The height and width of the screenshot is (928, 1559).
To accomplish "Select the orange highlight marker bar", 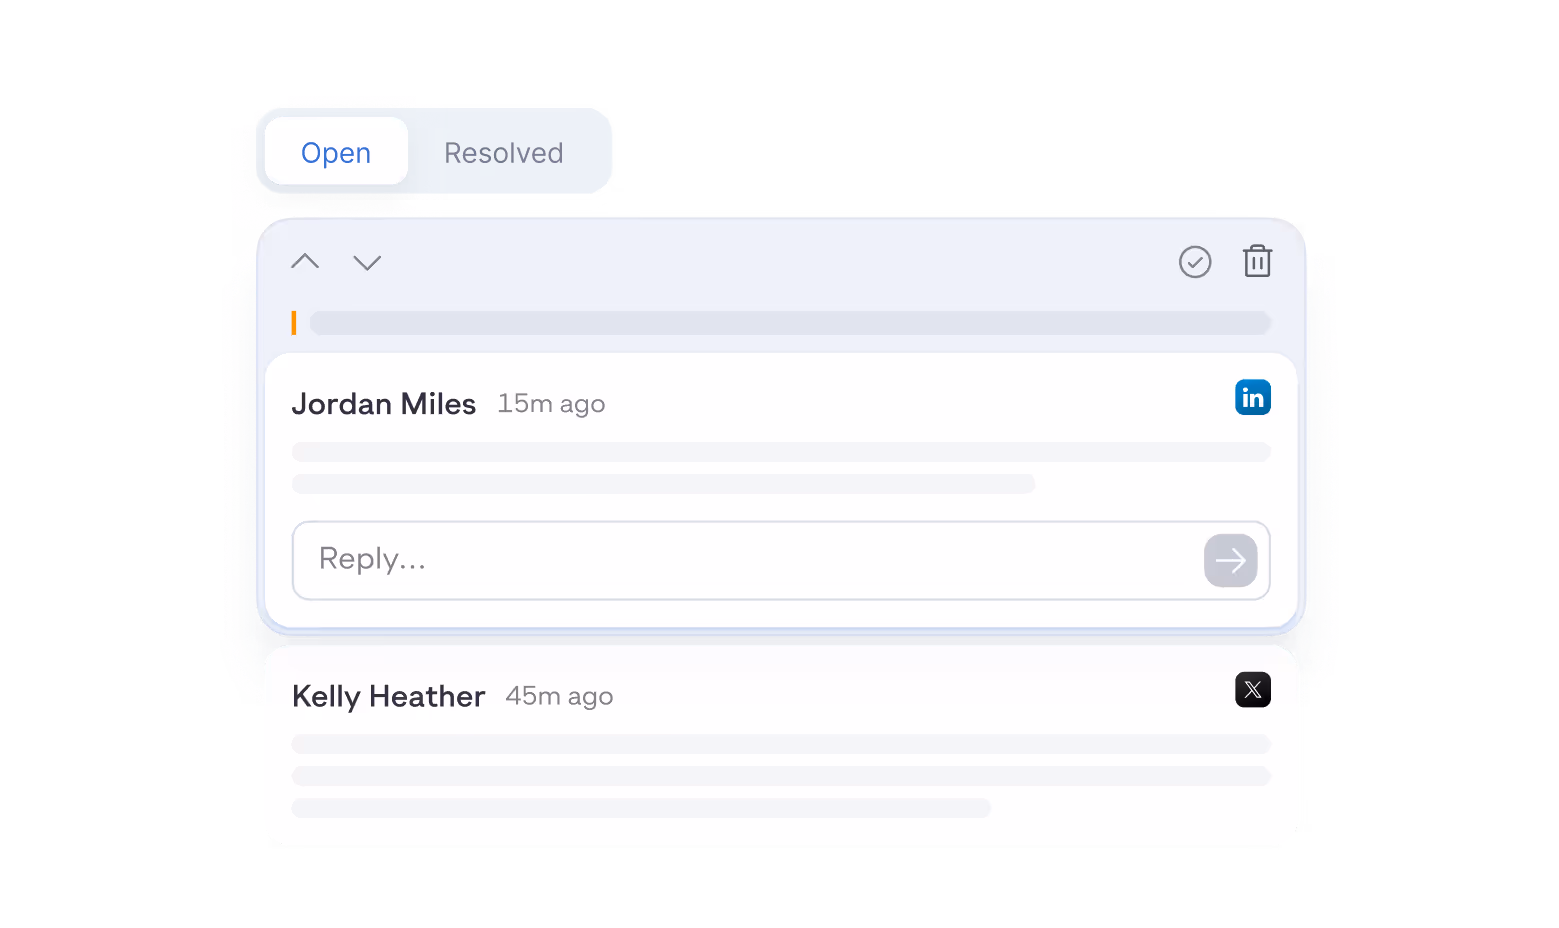I will click(x=294, y=323).
